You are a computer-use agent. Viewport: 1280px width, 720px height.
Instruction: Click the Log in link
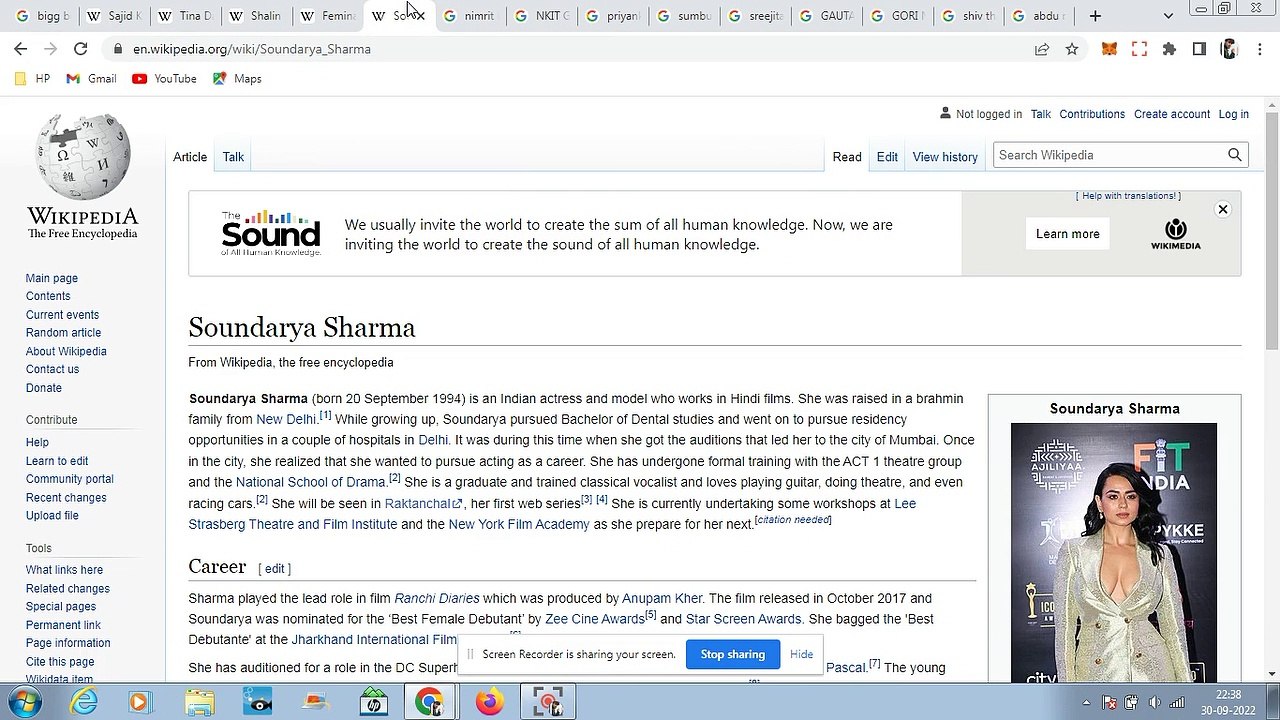(x=1233, y=114)
